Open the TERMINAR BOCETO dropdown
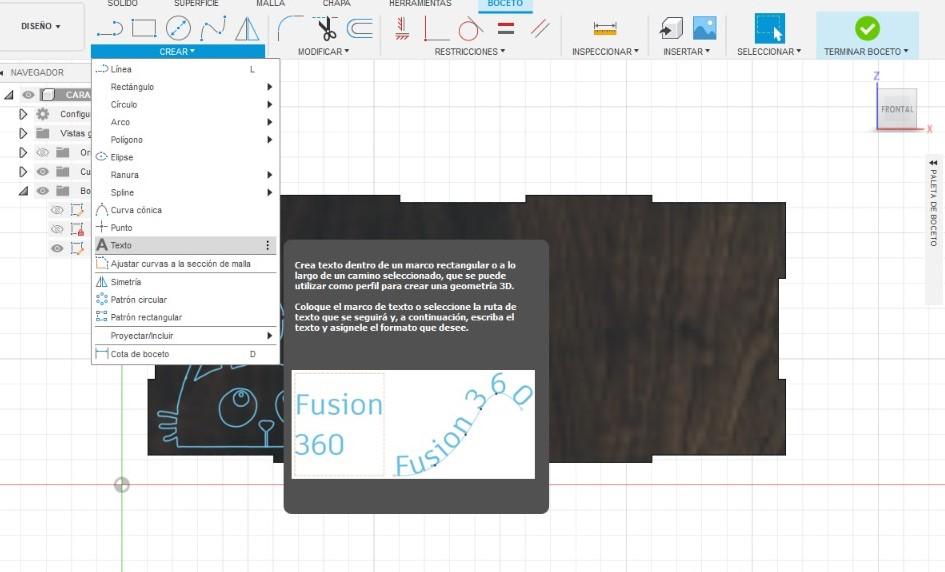 866,52
